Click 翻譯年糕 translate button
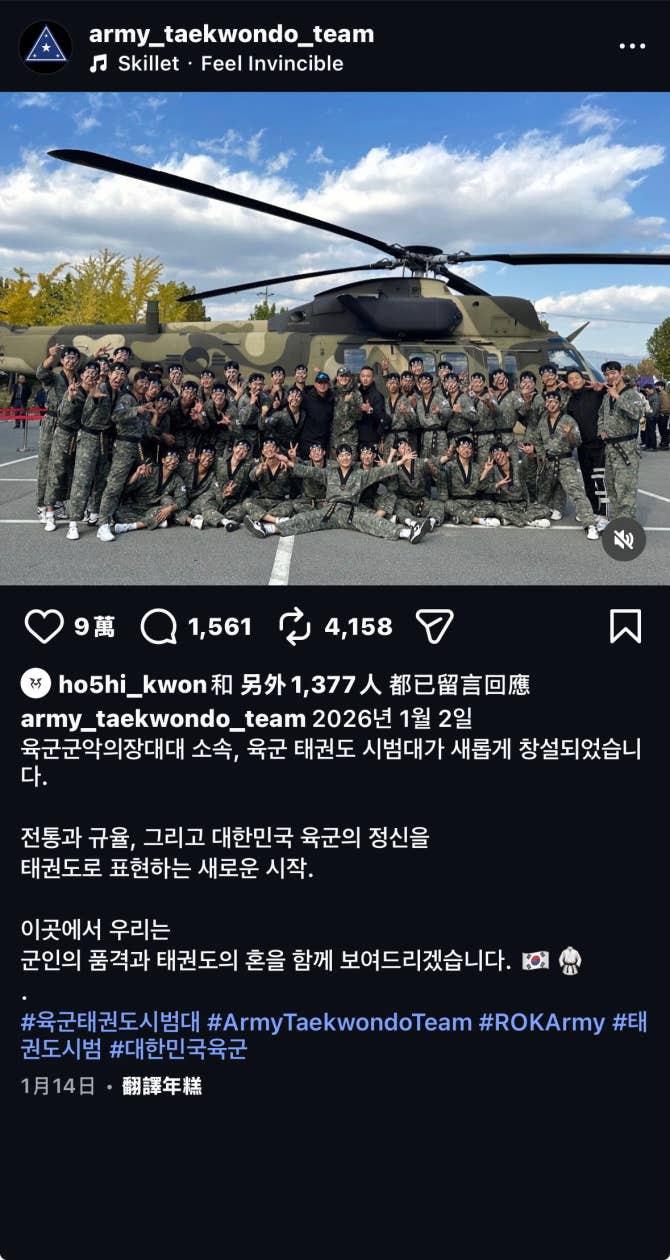The width and height of the screenshot is (670, 1260). (x=161, y=1086)
